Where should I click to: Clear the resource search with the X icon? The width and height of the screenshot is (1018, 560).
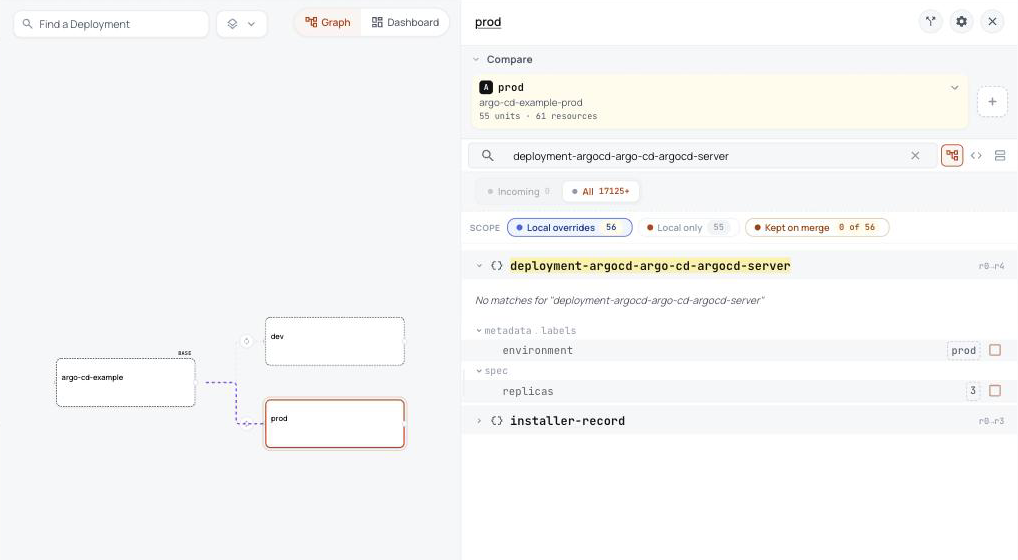point(915,156)
